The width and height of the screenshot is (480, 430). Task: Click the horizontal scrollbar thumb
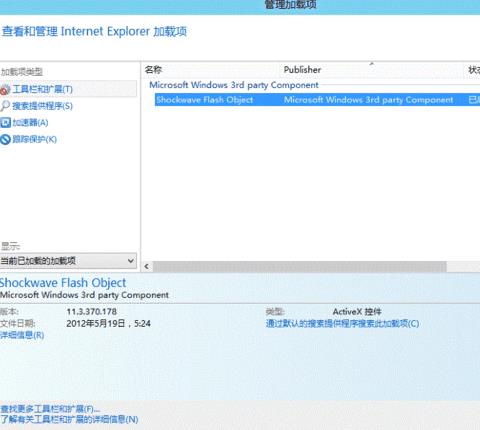(x=299, y=267)
